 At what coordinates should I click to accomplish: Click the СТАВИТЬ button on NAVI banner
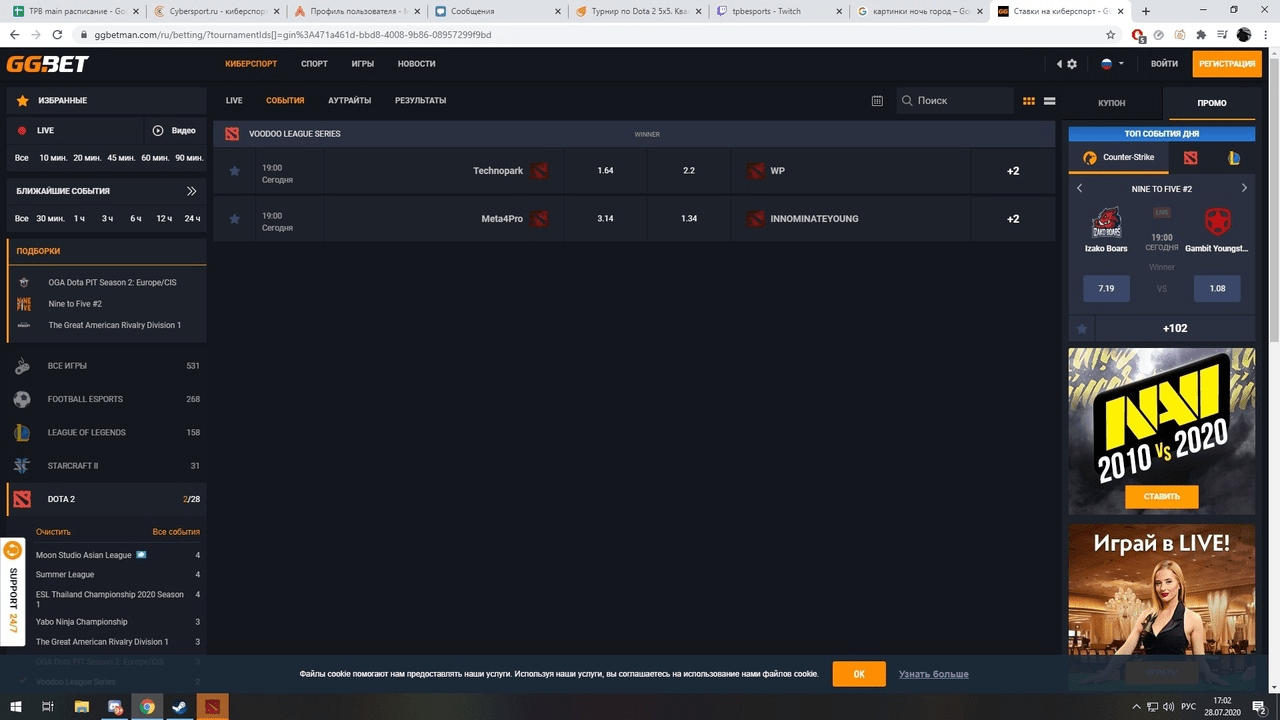point(1162,497)
